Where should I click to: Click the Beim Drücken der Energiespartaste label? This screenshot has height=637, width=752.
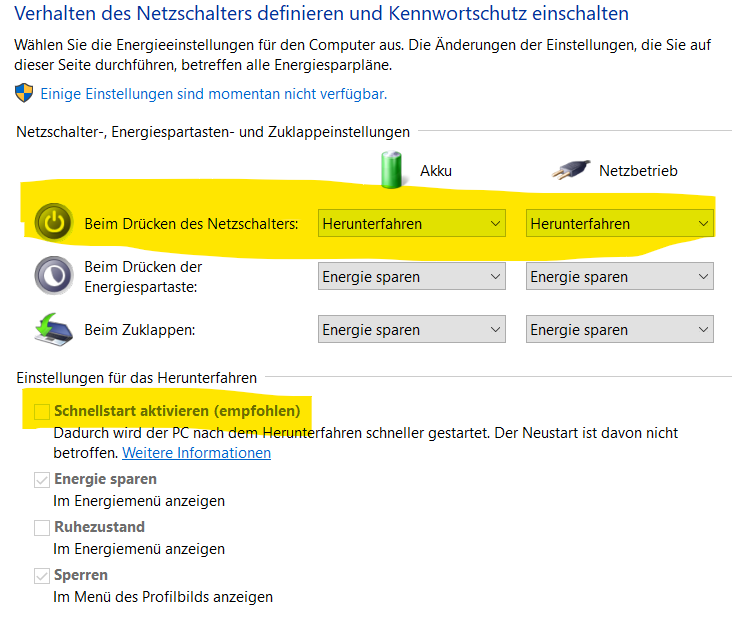coord(143,277)
